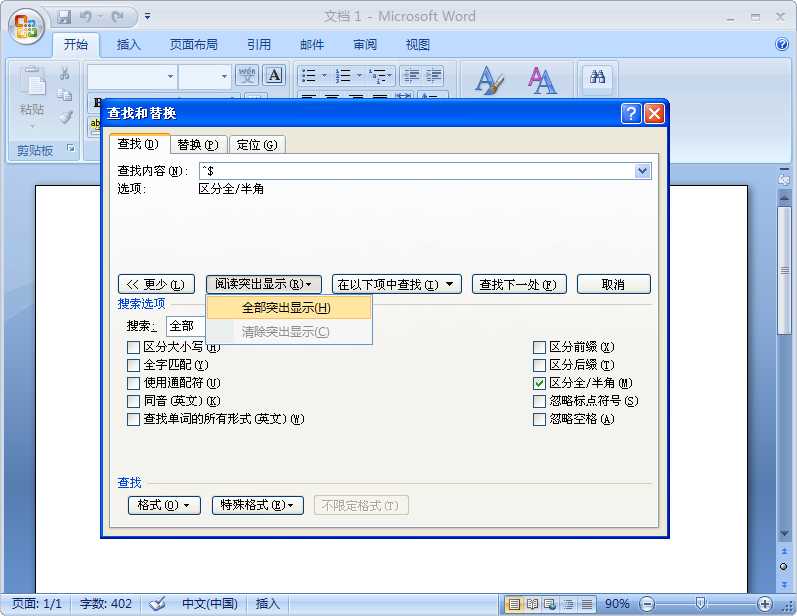
Task: Enable 忽略空格 checkbox
Action: [539, 419]
